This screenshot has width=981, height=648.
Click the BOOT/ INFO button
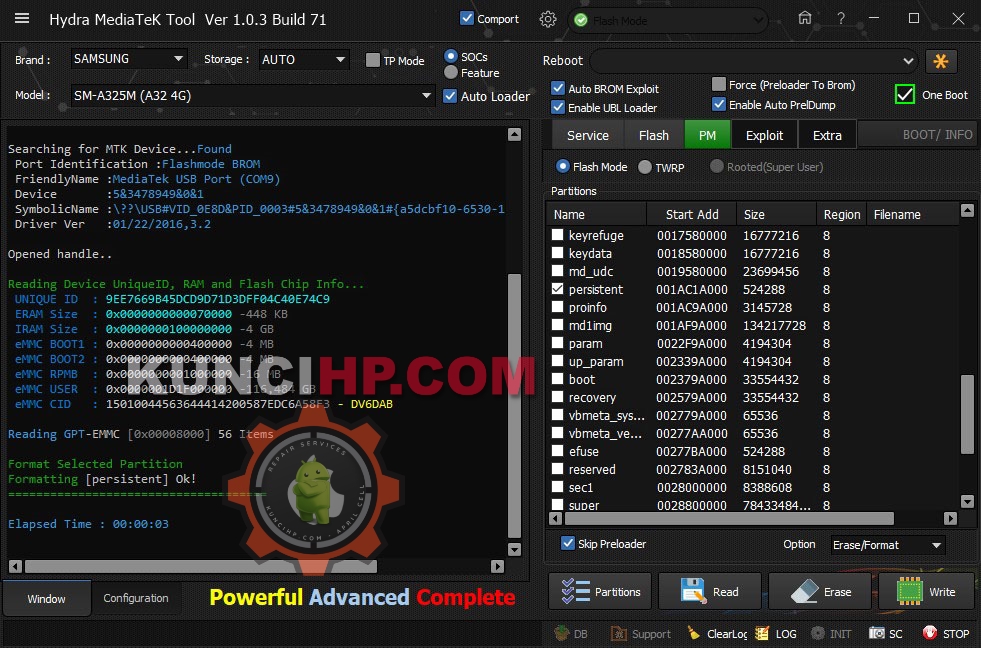(x=917, y=134)
